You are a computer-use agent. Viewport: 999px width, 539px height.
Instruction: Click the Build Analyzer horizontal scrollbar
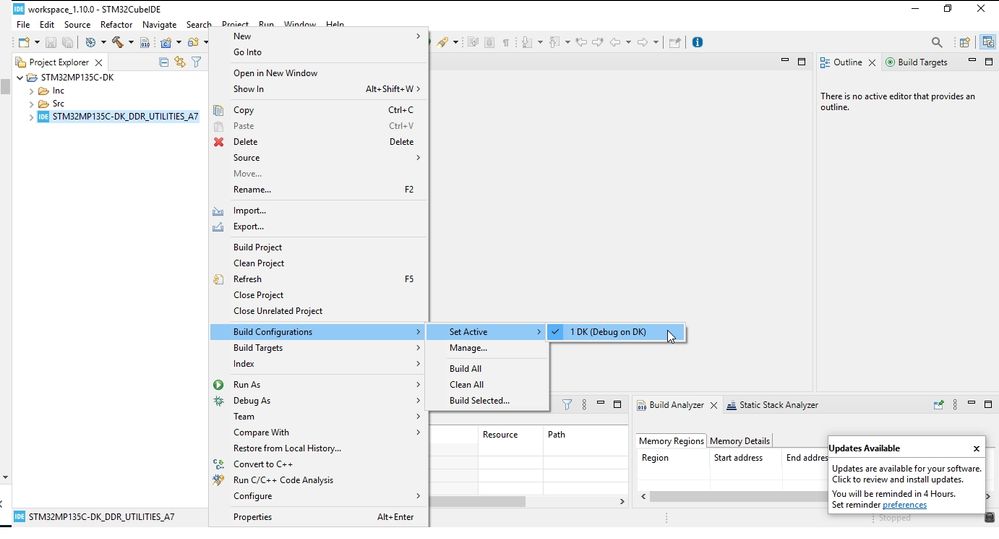click(x=739, y=496)
